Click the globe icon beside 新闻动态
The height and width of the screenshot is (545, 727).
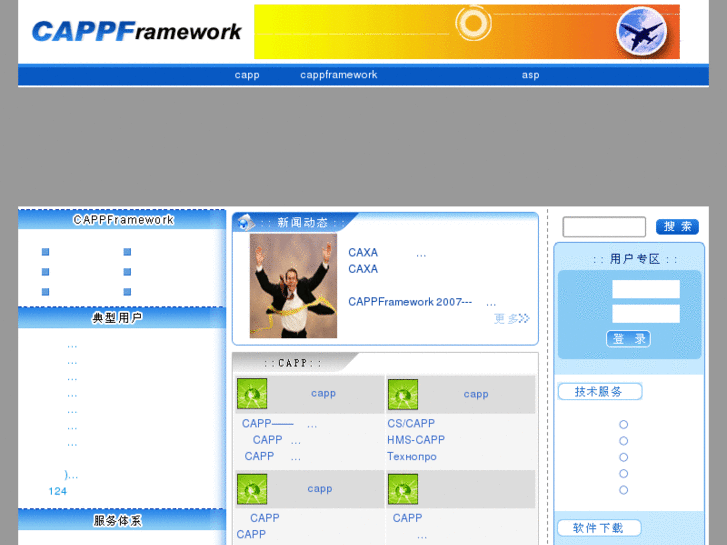coord(246,223)
